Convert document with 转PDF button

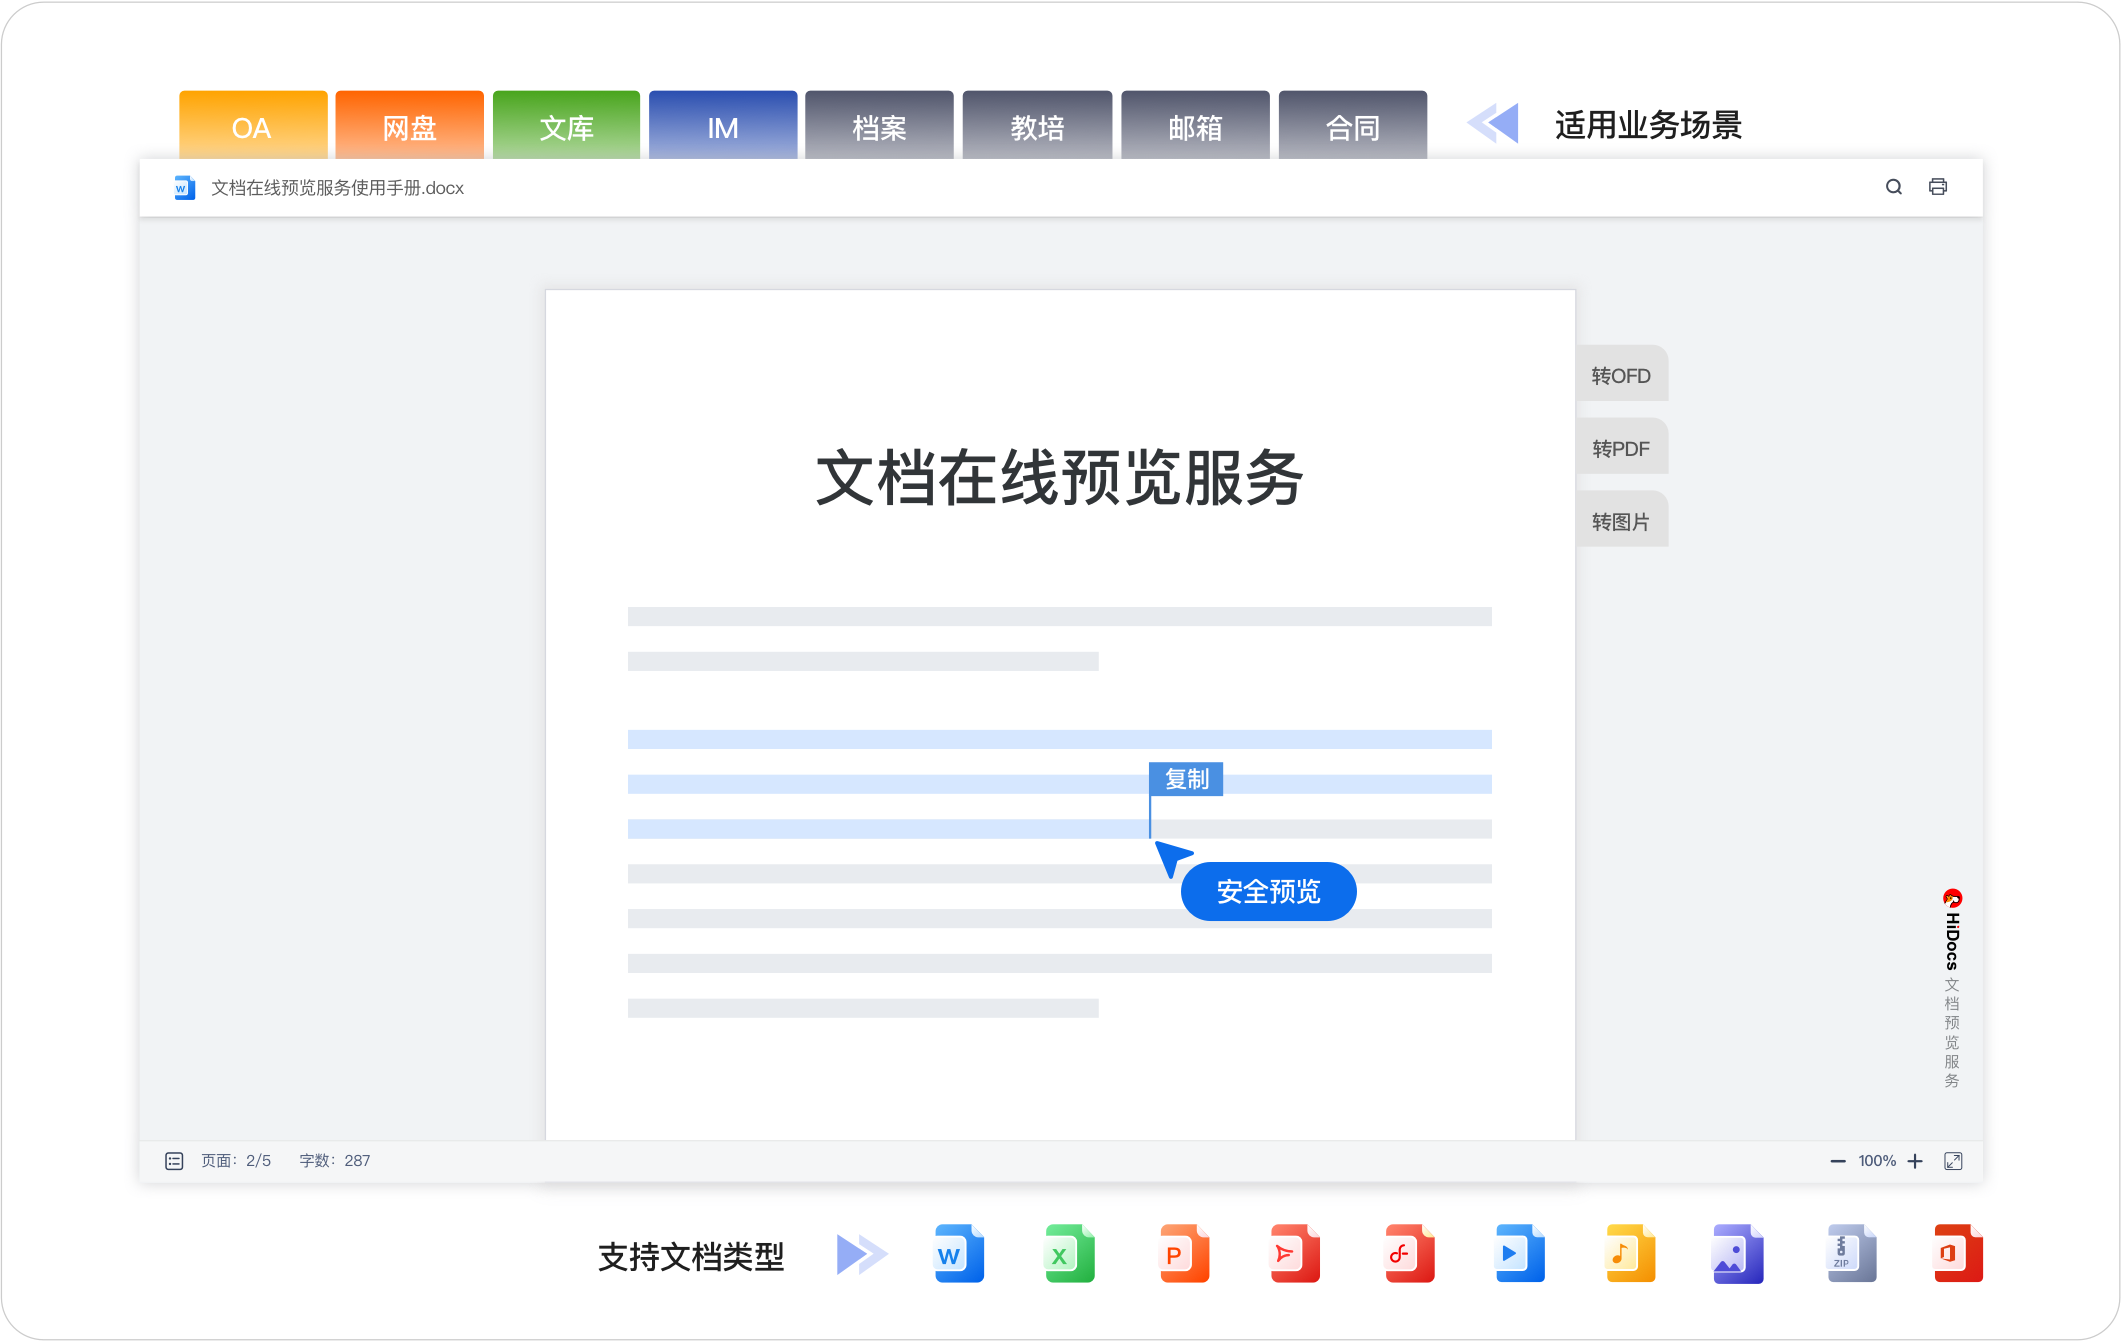coord(1622,448)
